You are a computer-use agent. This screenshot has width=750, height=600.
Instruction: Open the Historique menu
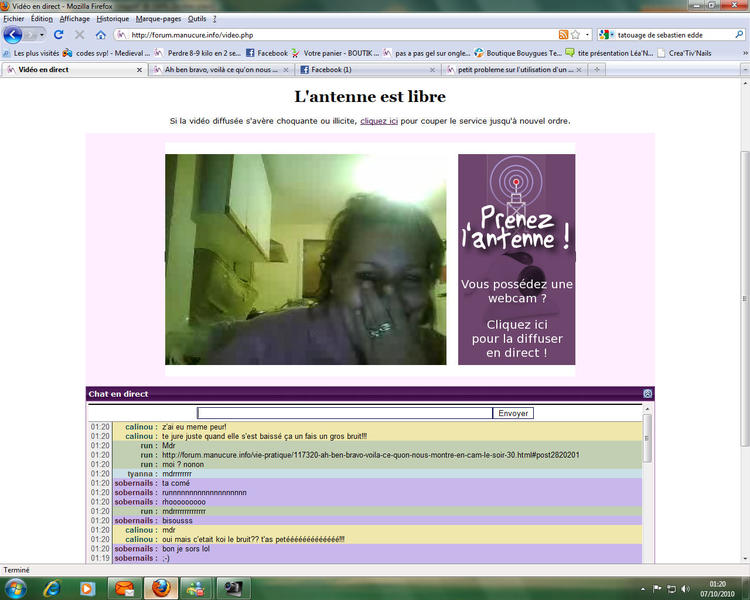(112, 19)
